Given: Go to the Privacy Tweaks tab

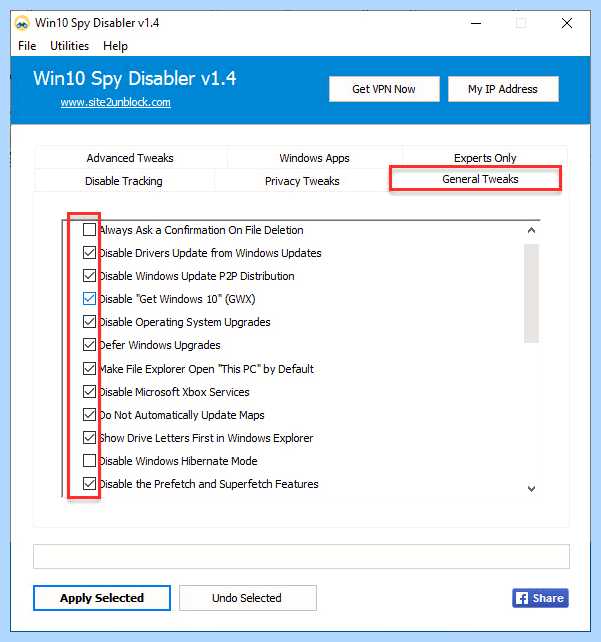Looking at the screenshot, I should coord(302,181).
